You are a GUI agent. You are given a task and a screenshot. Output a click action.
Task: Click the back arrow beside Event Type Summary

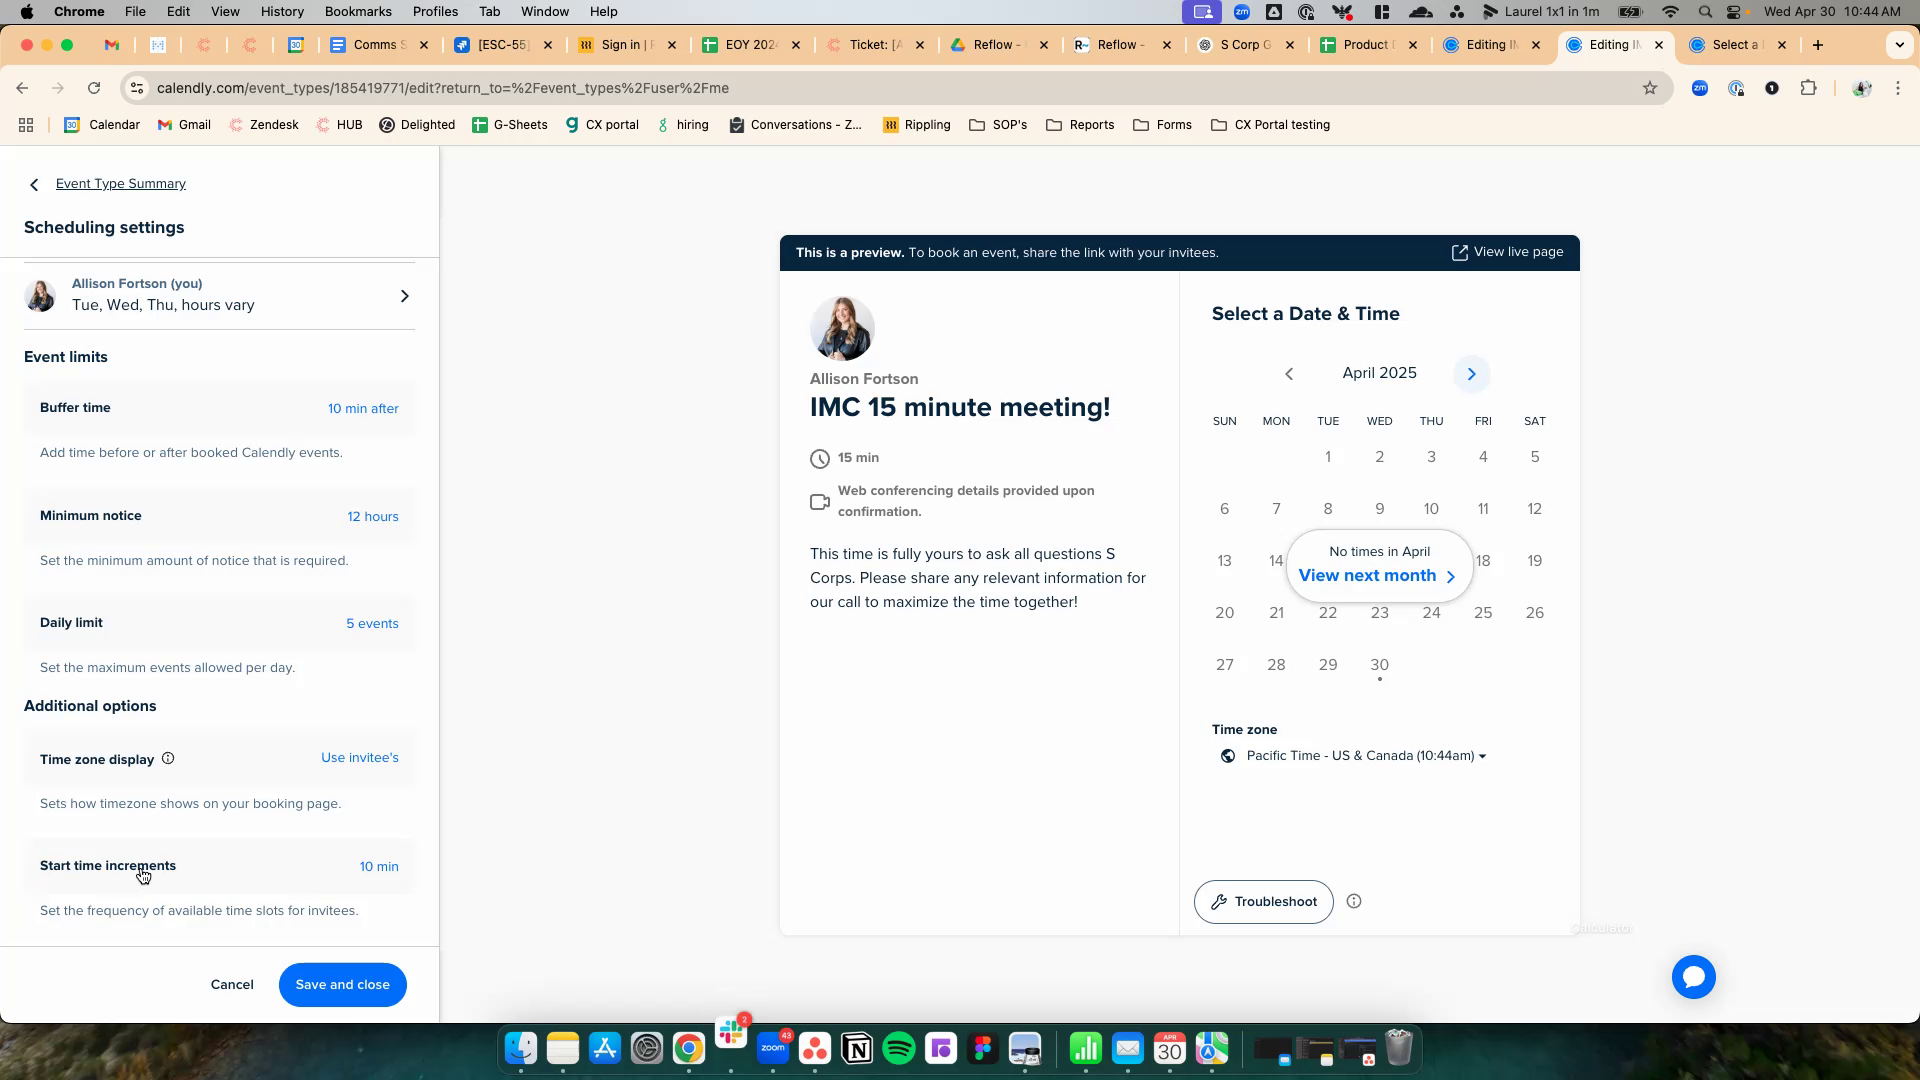tap(34, 185)
